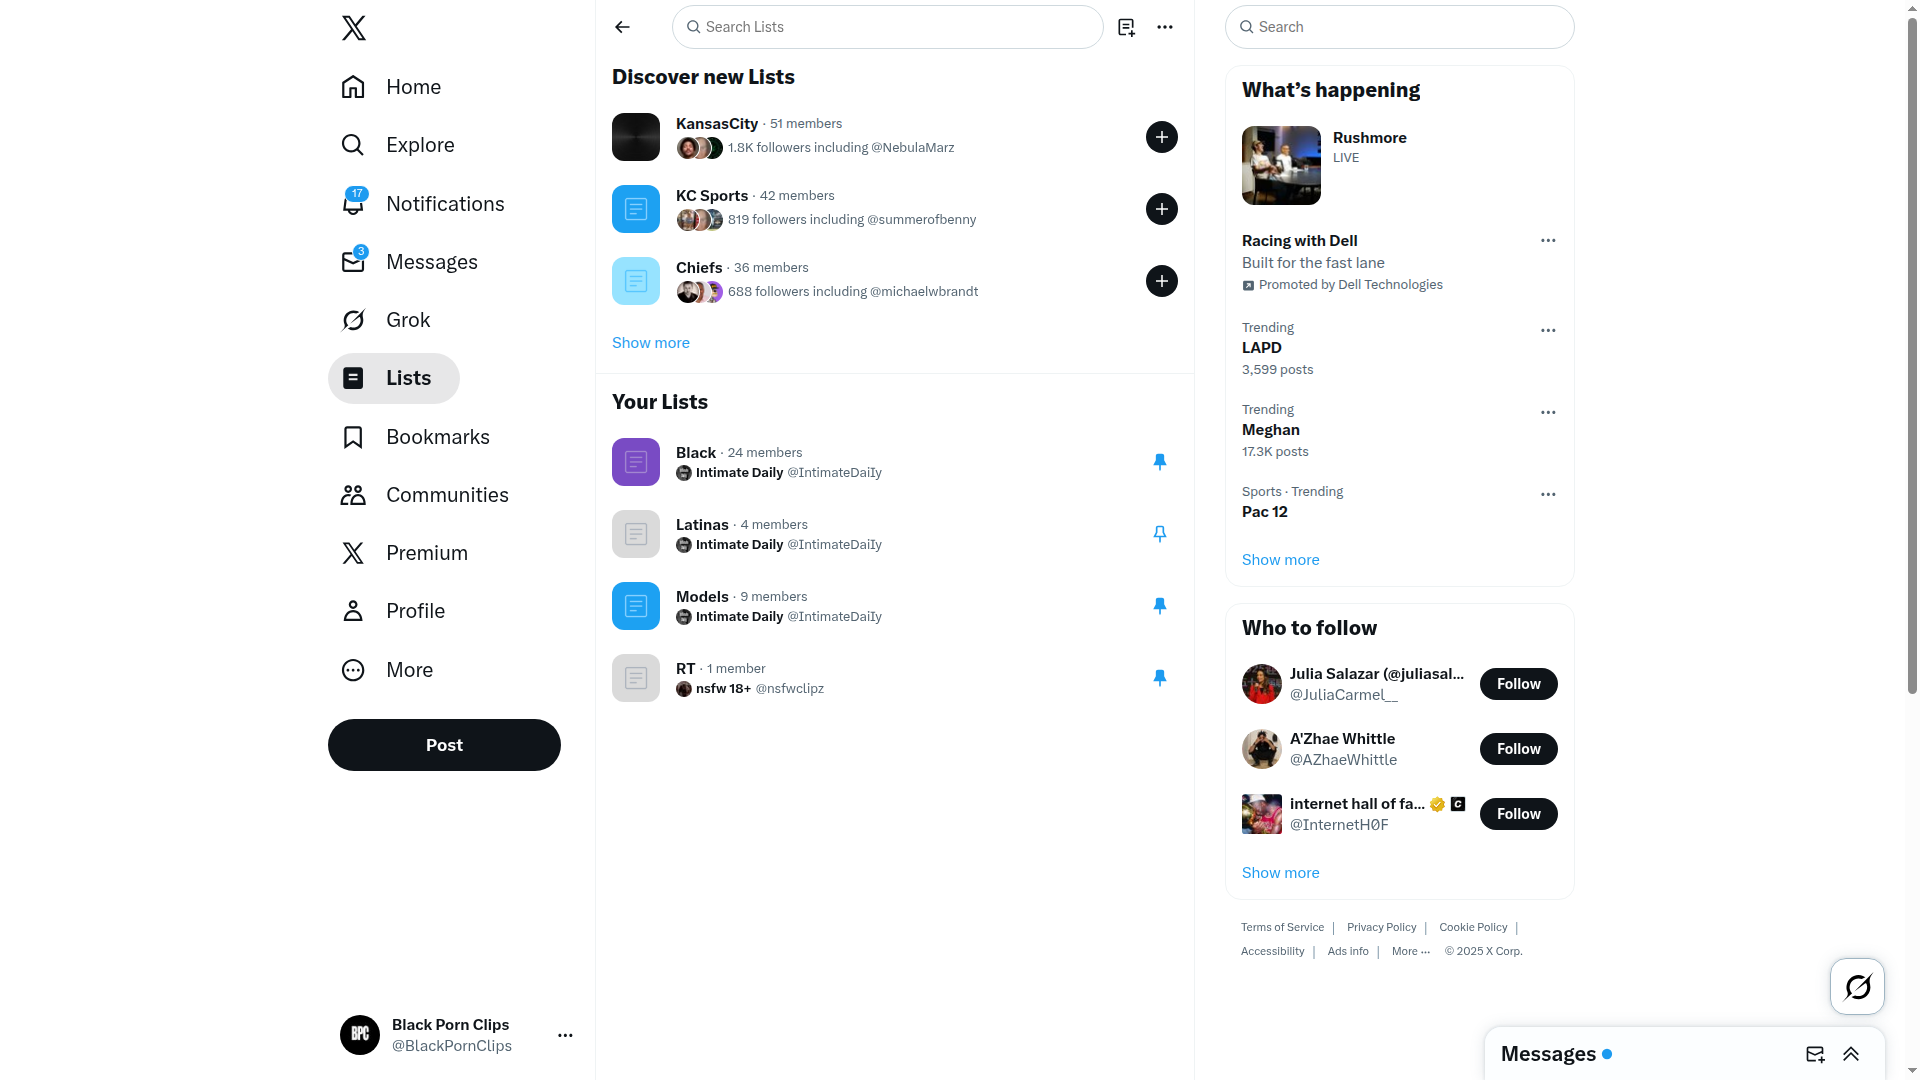The image size is (1920, 1080).
Task: Open Bookmarks from the sidebar
Action: (416, 437)
